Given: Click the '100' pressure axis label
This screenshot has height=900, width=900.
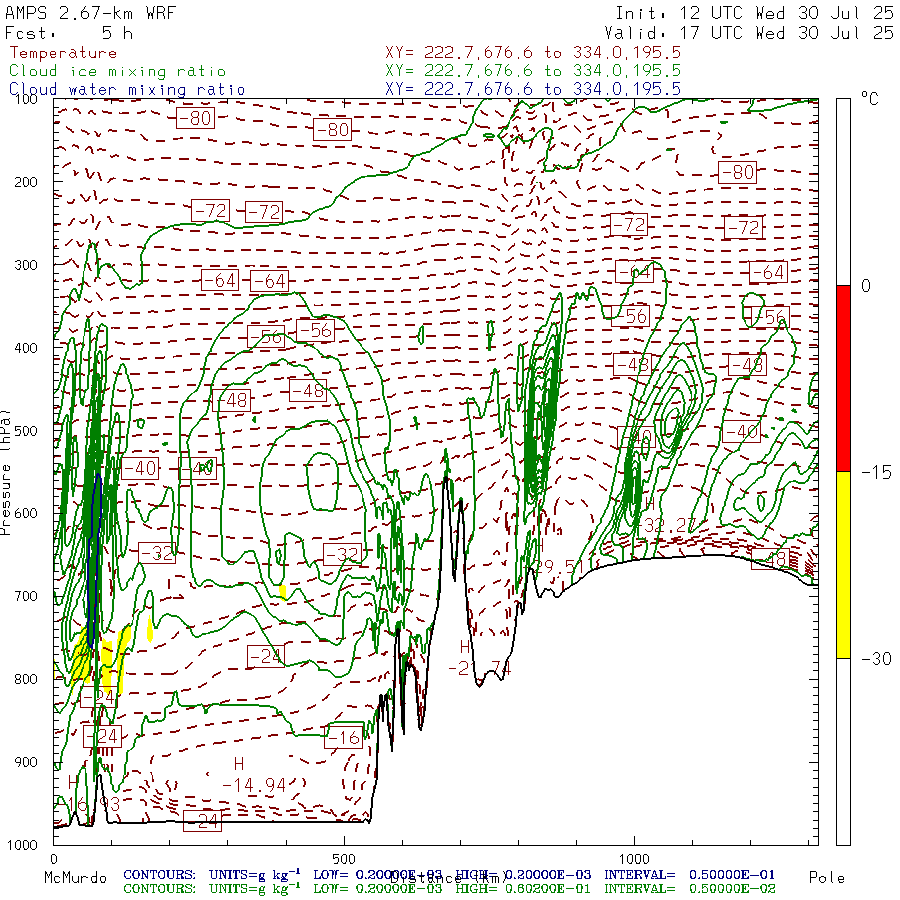Looking at the screenshot, I should pos(26,99).
